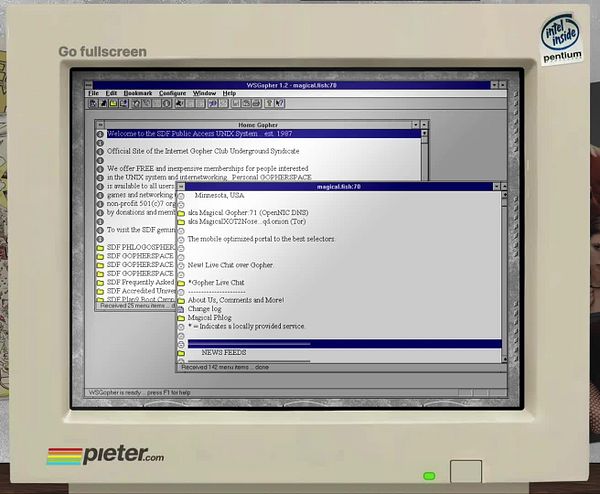Screen dimensions: 600x494
Task: Click the circled info toolbar icon
Action: coord(166,103)
